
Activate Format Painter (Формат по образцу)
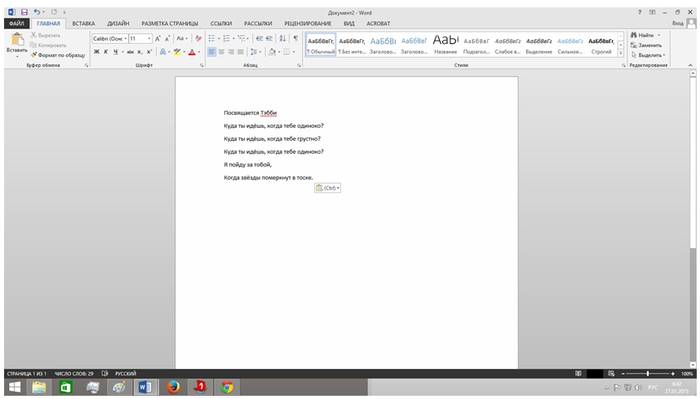click(x=58, y=55)
